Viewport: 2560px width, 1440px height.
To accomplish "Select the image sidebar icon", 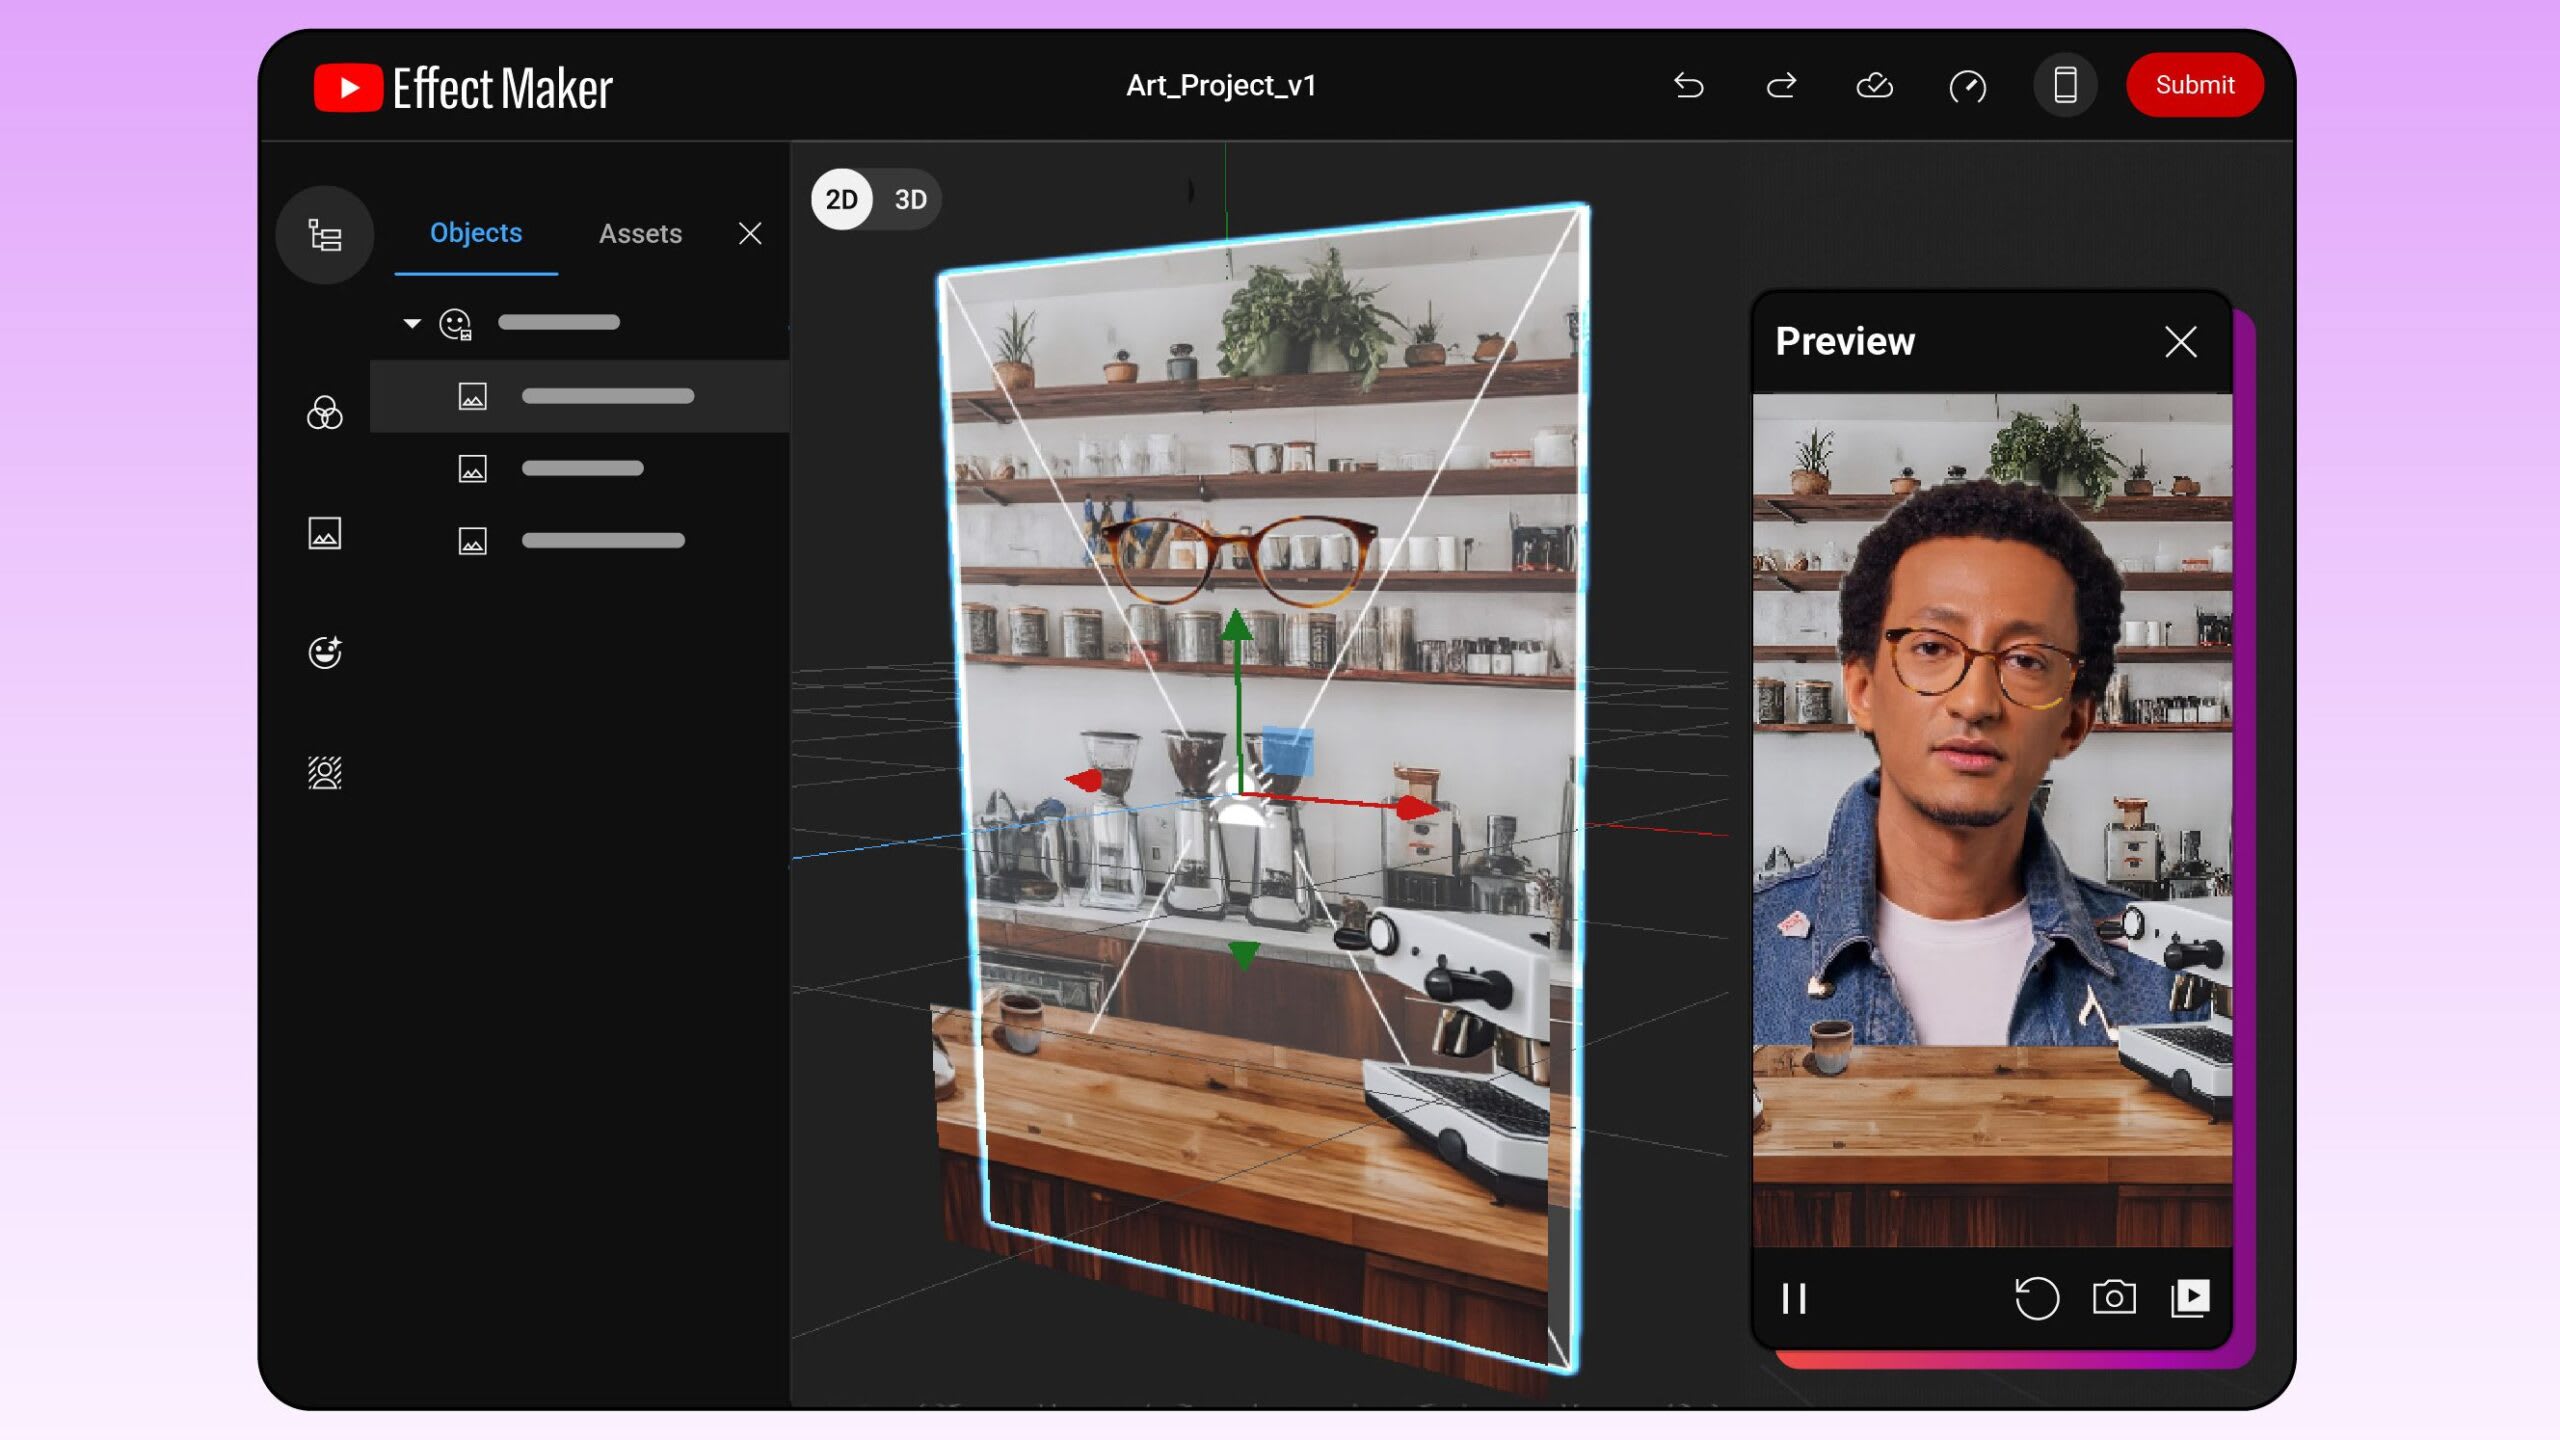I will [x=325, y=533].
